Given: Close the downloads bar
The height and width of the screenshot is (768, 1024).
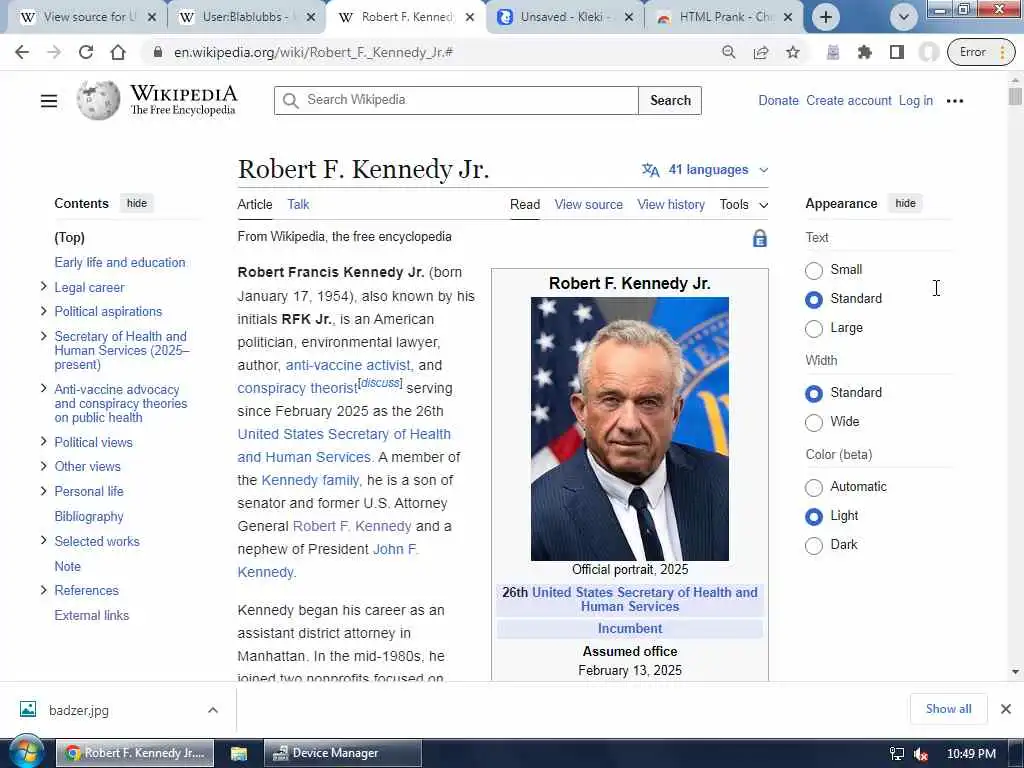Looking at the screenshot, I should pos(1006,709).
